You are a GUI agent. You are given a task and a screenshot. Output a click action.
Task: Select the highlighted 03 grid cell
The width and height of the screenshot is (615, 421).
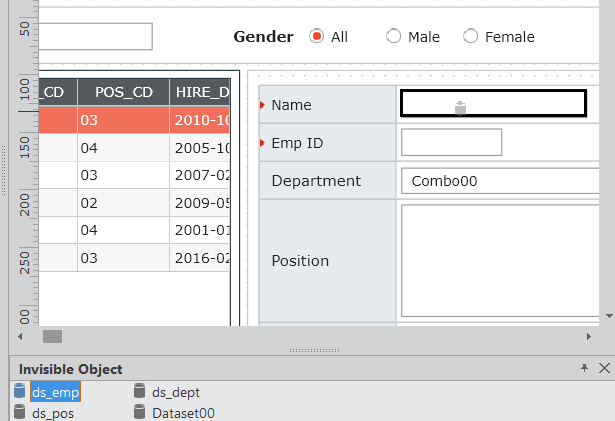pyautogui.click(x=124, y=120)
